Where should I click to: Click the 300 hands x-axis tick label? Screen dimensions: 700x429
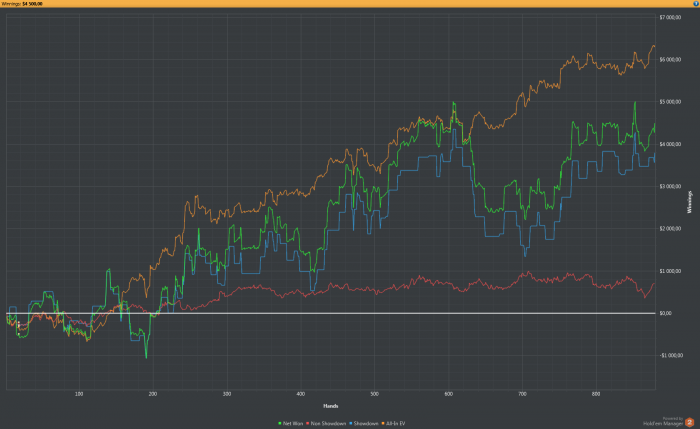pos(227,394)
